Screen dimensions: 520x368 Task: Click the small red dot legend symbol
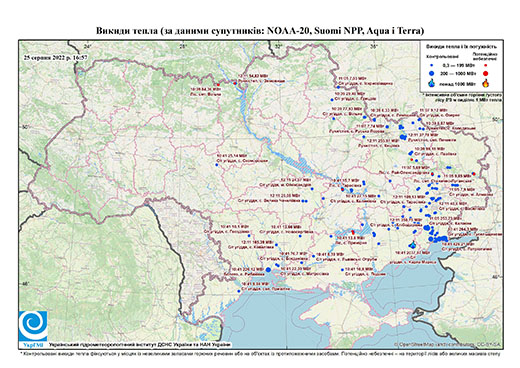485,65
